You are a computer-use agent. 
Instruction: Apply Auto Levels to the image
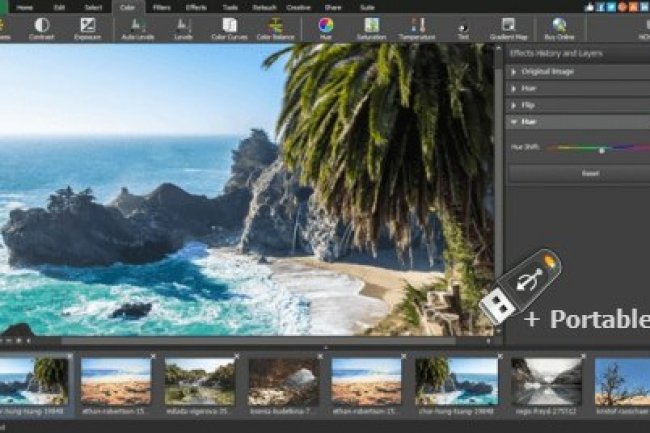point(138,27)
